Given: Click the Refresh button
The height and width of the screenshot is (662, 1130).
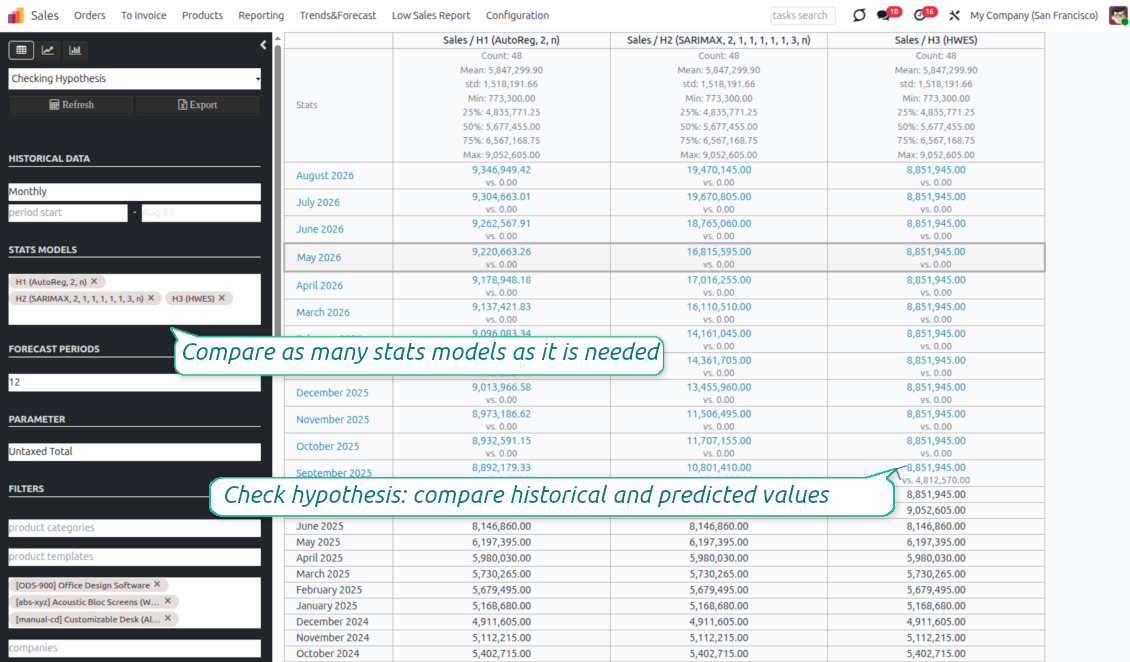Looking at the screenshot, I should 71,104.
